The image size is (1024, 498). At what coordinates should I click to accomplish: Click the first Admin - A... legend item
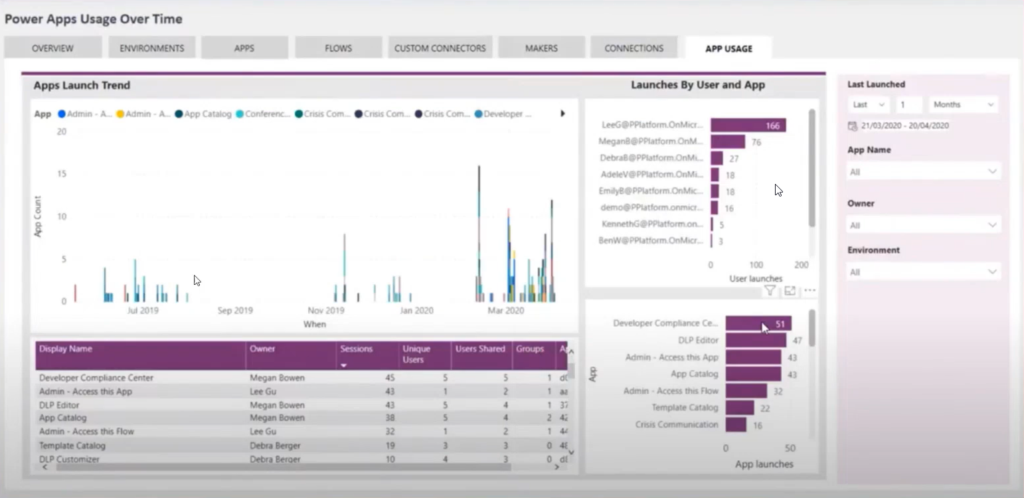(85, 114)
